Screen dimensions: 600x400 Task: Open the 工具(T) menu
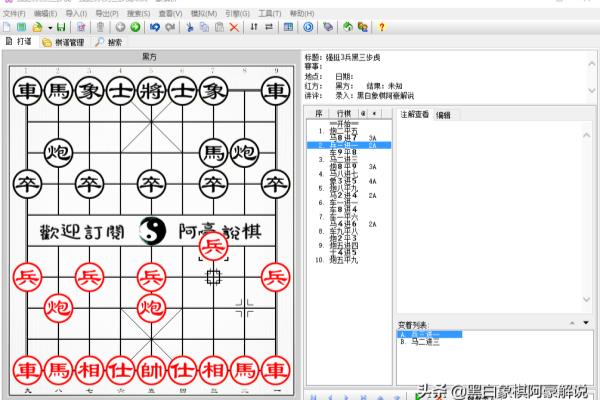[268, 13]
